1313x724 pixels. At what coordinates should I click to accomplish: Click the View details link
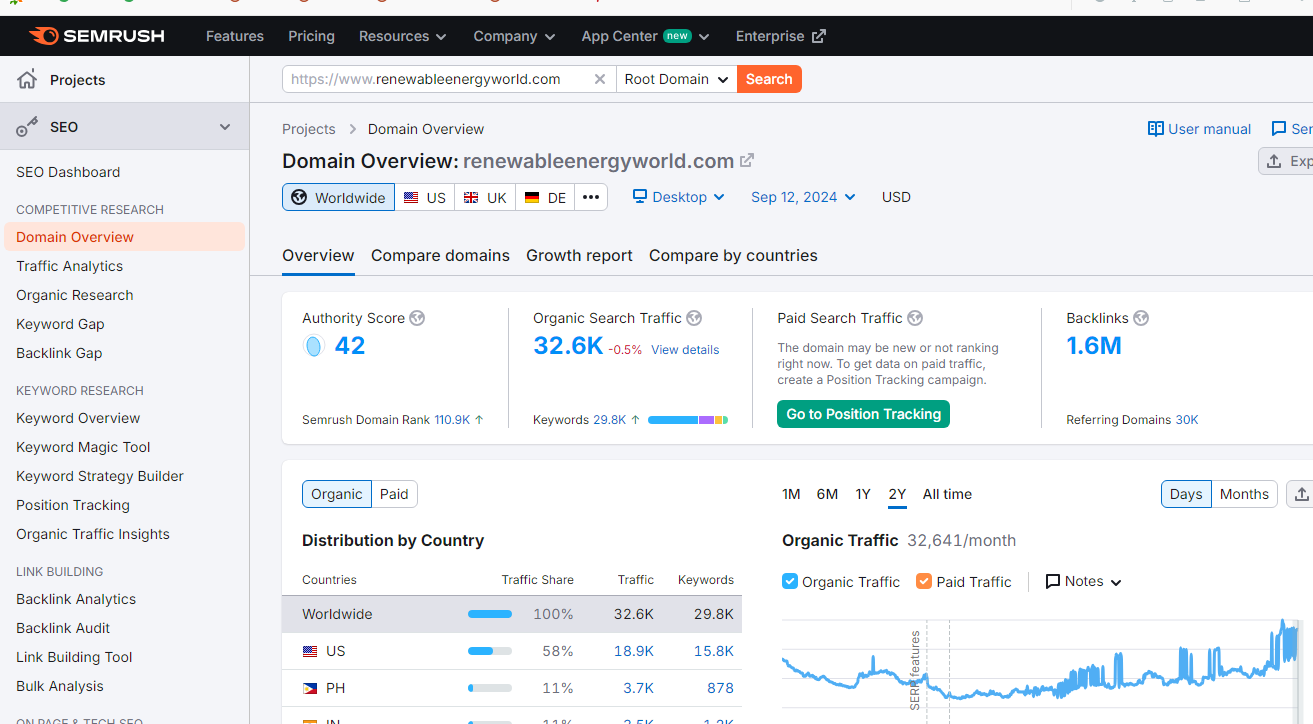pyautogui.click(x=685, y=350)
